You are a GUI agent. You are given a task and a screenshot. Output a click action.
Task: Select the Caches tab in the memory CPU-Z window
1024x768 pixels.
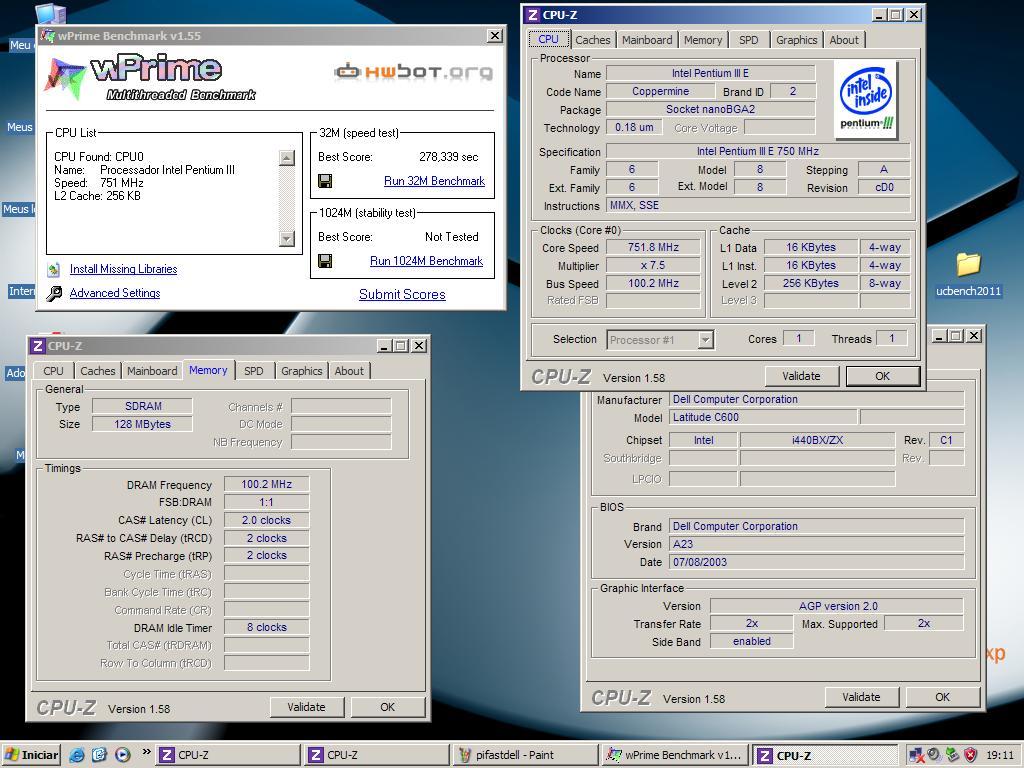coord(97,371)
